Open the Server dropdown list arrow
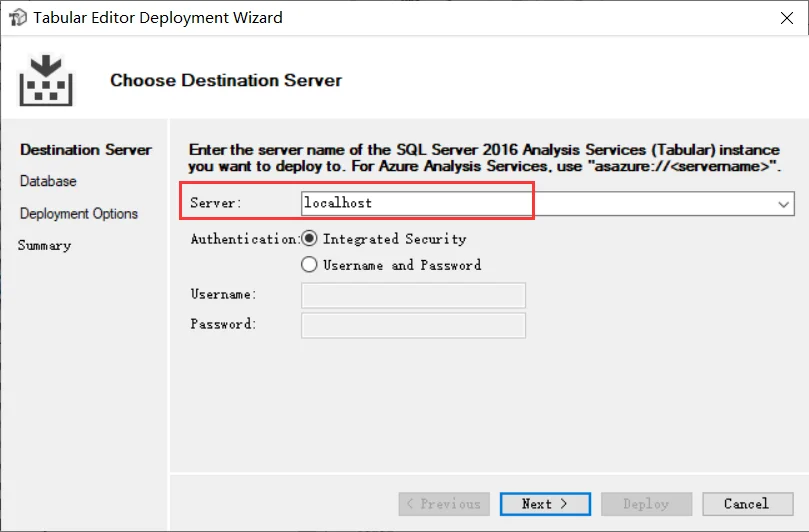Viewport: 809px width, 532px height. (x=783, y=204)
